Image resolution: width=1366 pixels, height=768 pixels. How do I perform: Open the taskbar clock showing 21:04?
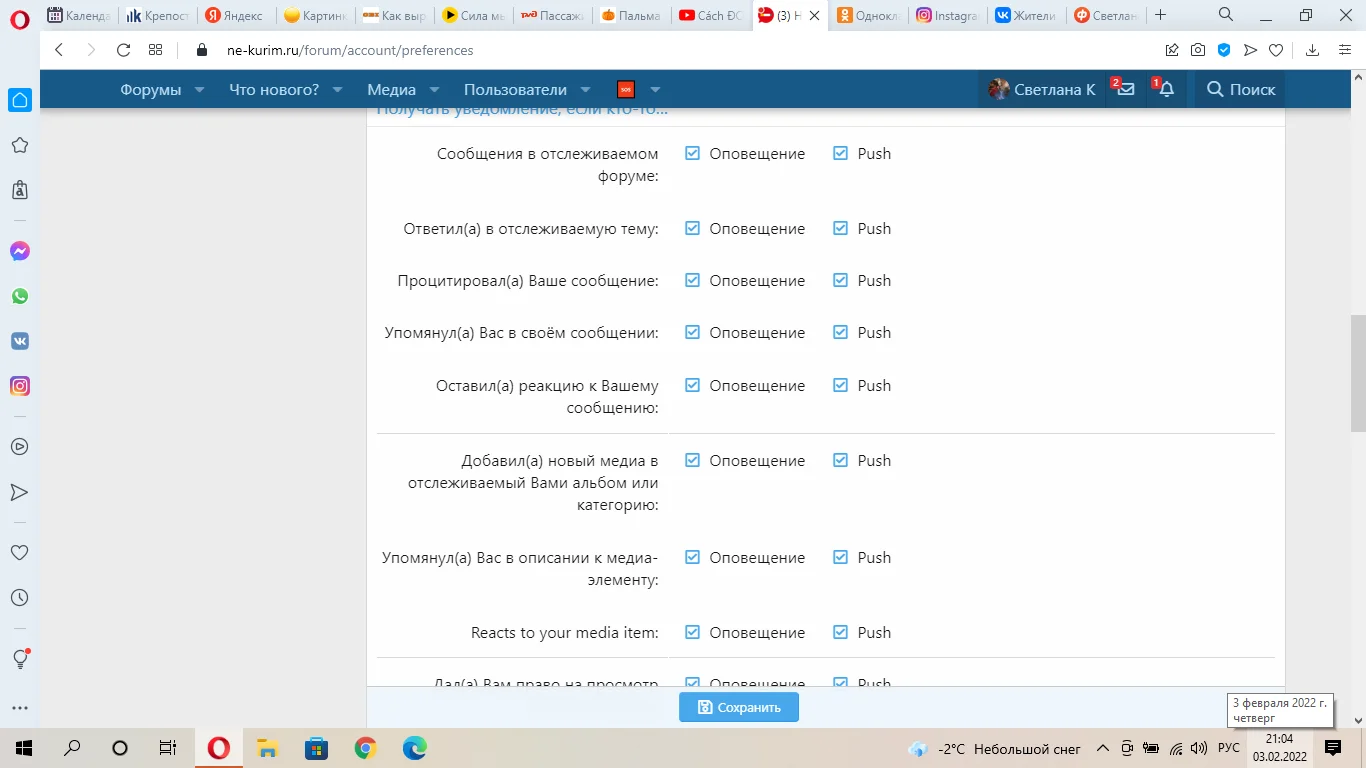(x=1279, y=747)
